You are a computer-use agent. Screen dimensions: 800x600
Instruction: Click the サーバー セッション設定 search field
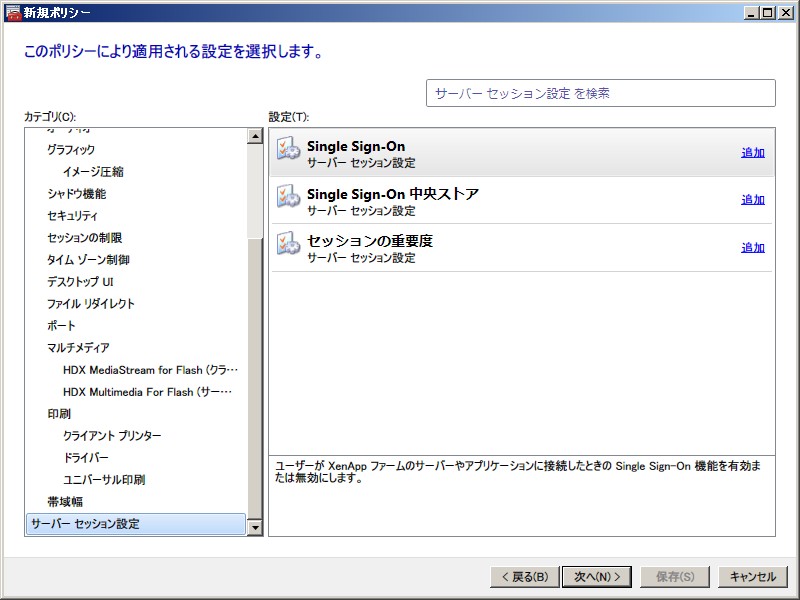(600, 93)
